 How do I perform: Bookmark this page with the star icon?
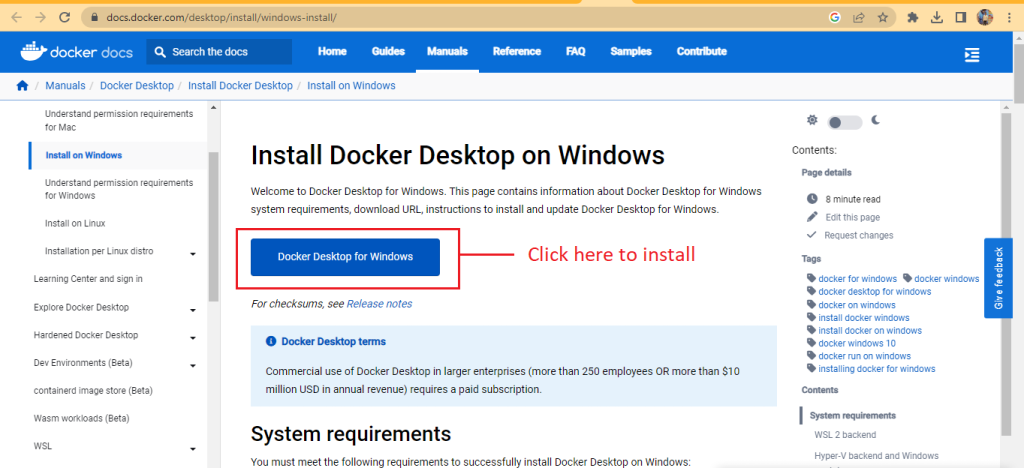883,17
